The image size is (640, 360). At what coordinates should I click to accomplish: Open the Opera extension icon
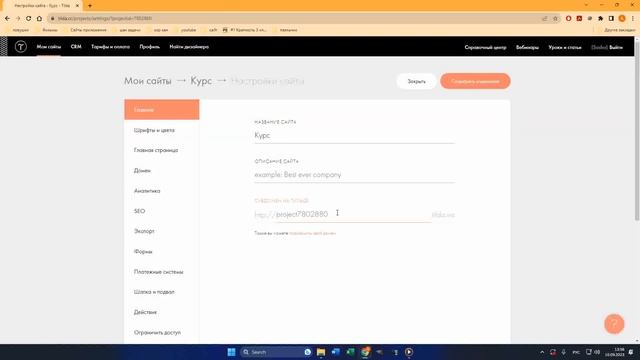[x=568, y=18]
